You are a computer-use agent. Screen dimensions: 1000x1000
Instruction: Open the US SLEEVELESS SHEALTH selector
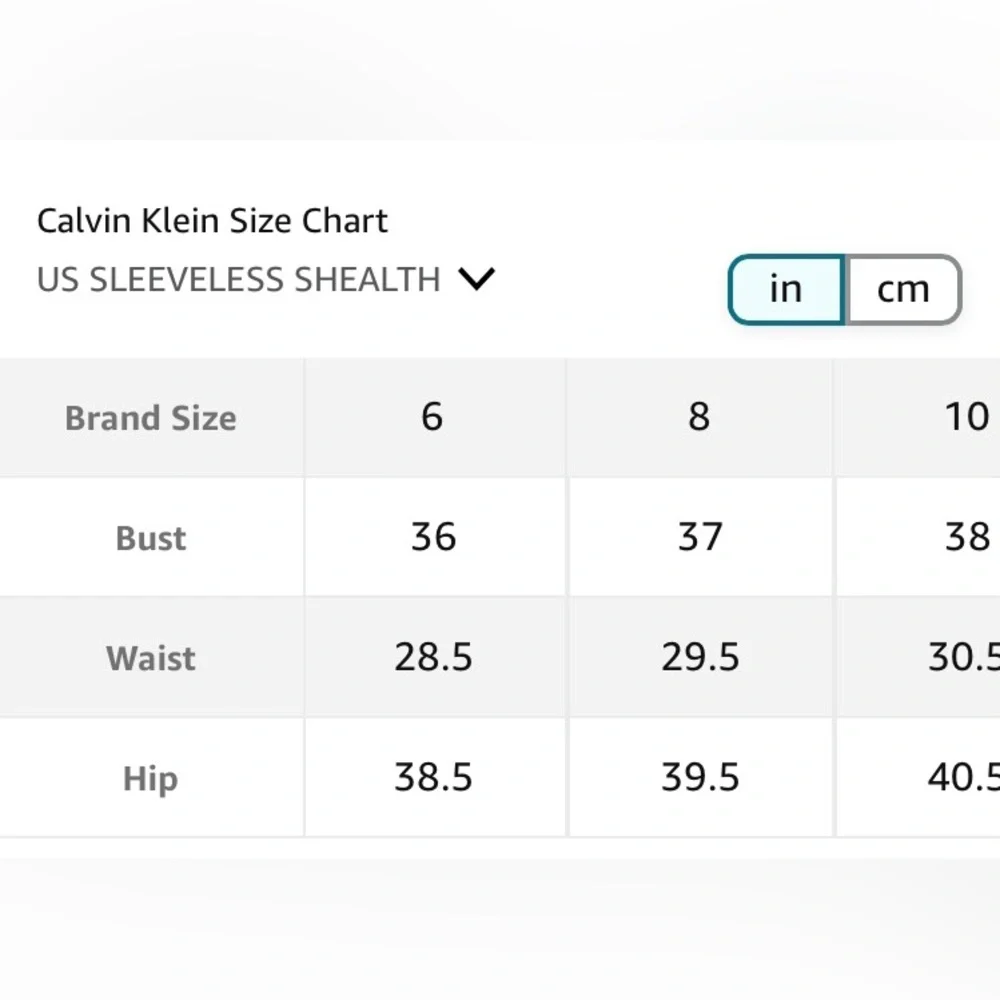coord(239,279)
